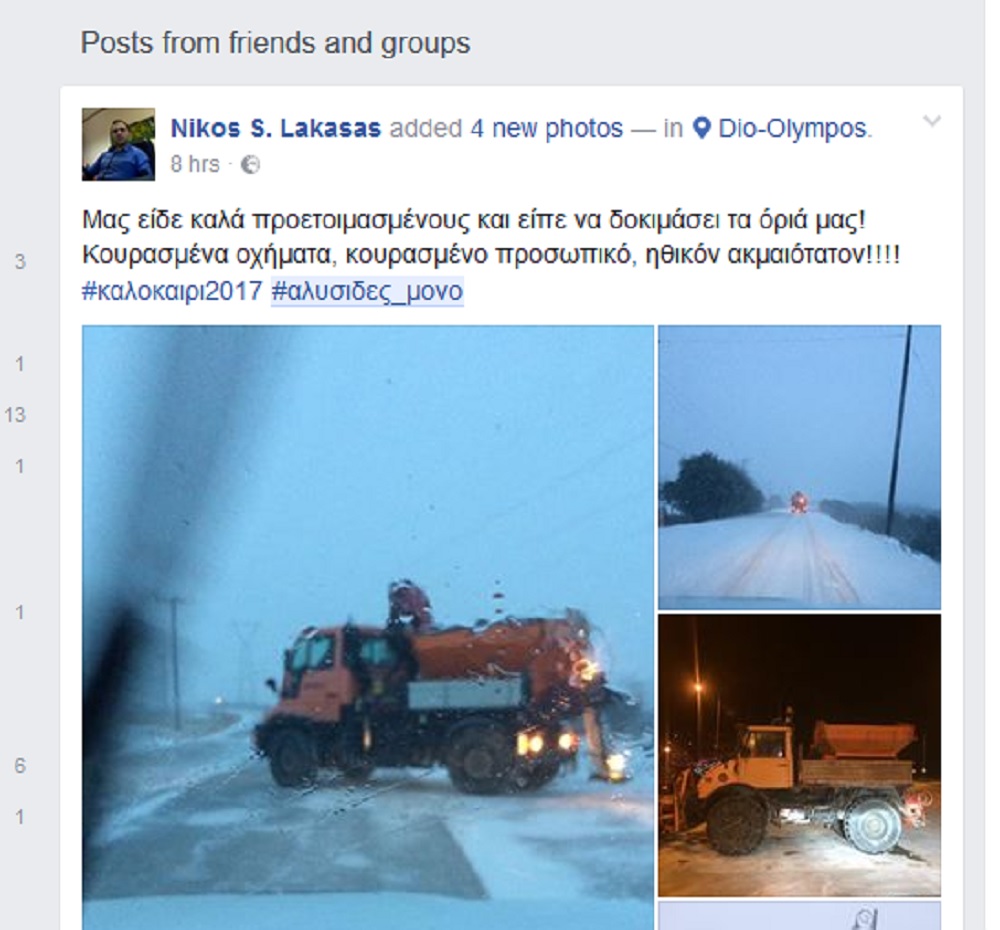Click the sidebar count showing 6
The height and width of the screenshot is (930, 1000).
click(20, 765)
